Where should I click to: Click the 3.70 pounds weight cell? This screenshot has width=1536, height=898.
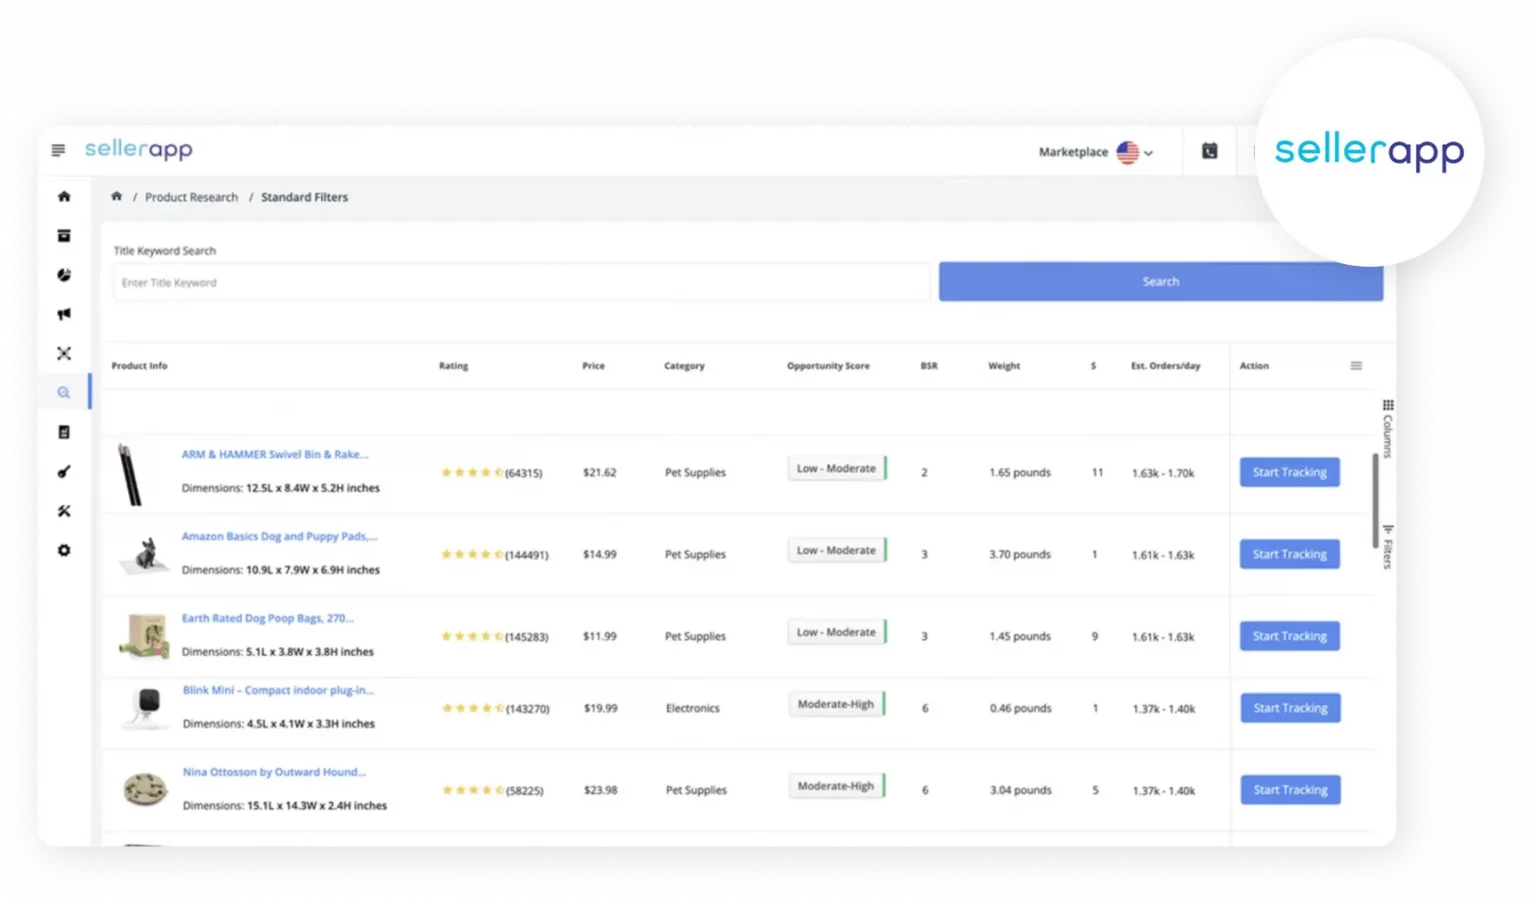tap(1019, 554)
